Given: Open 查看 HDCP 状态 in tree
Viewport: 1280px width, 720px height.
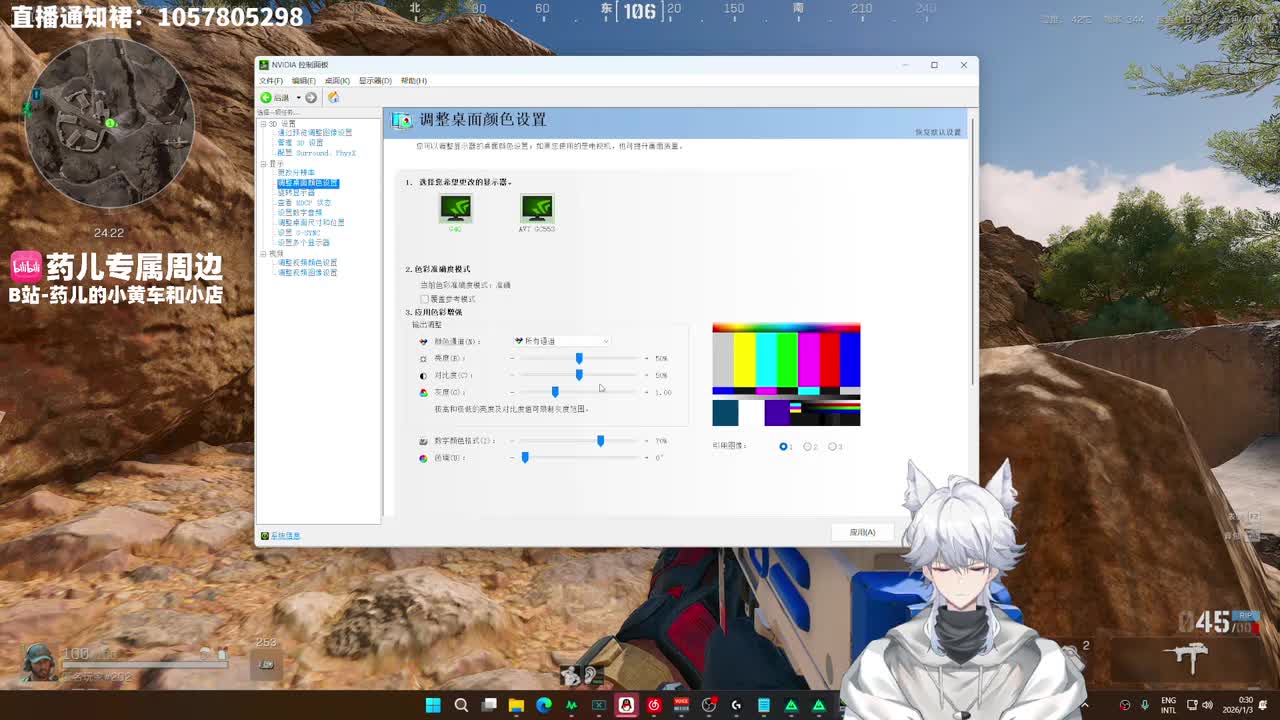Looking at the screenshot, I should click(x=304, y=203).
